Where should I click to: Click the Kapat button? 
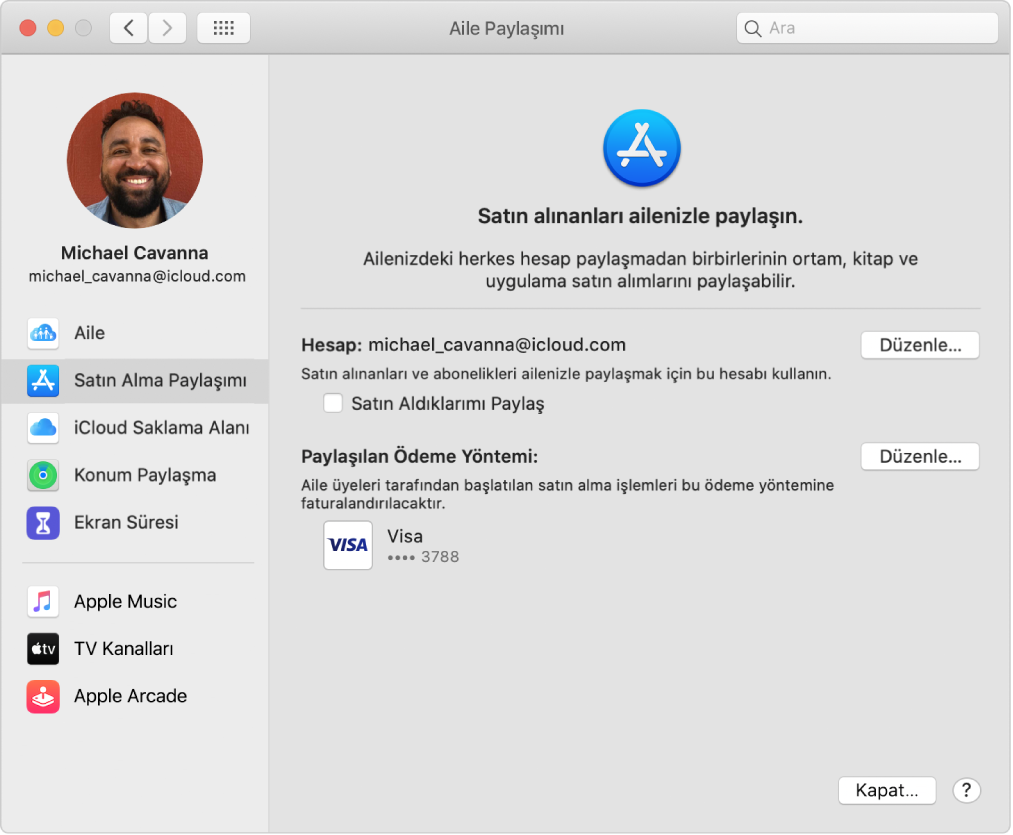[887, 790]
